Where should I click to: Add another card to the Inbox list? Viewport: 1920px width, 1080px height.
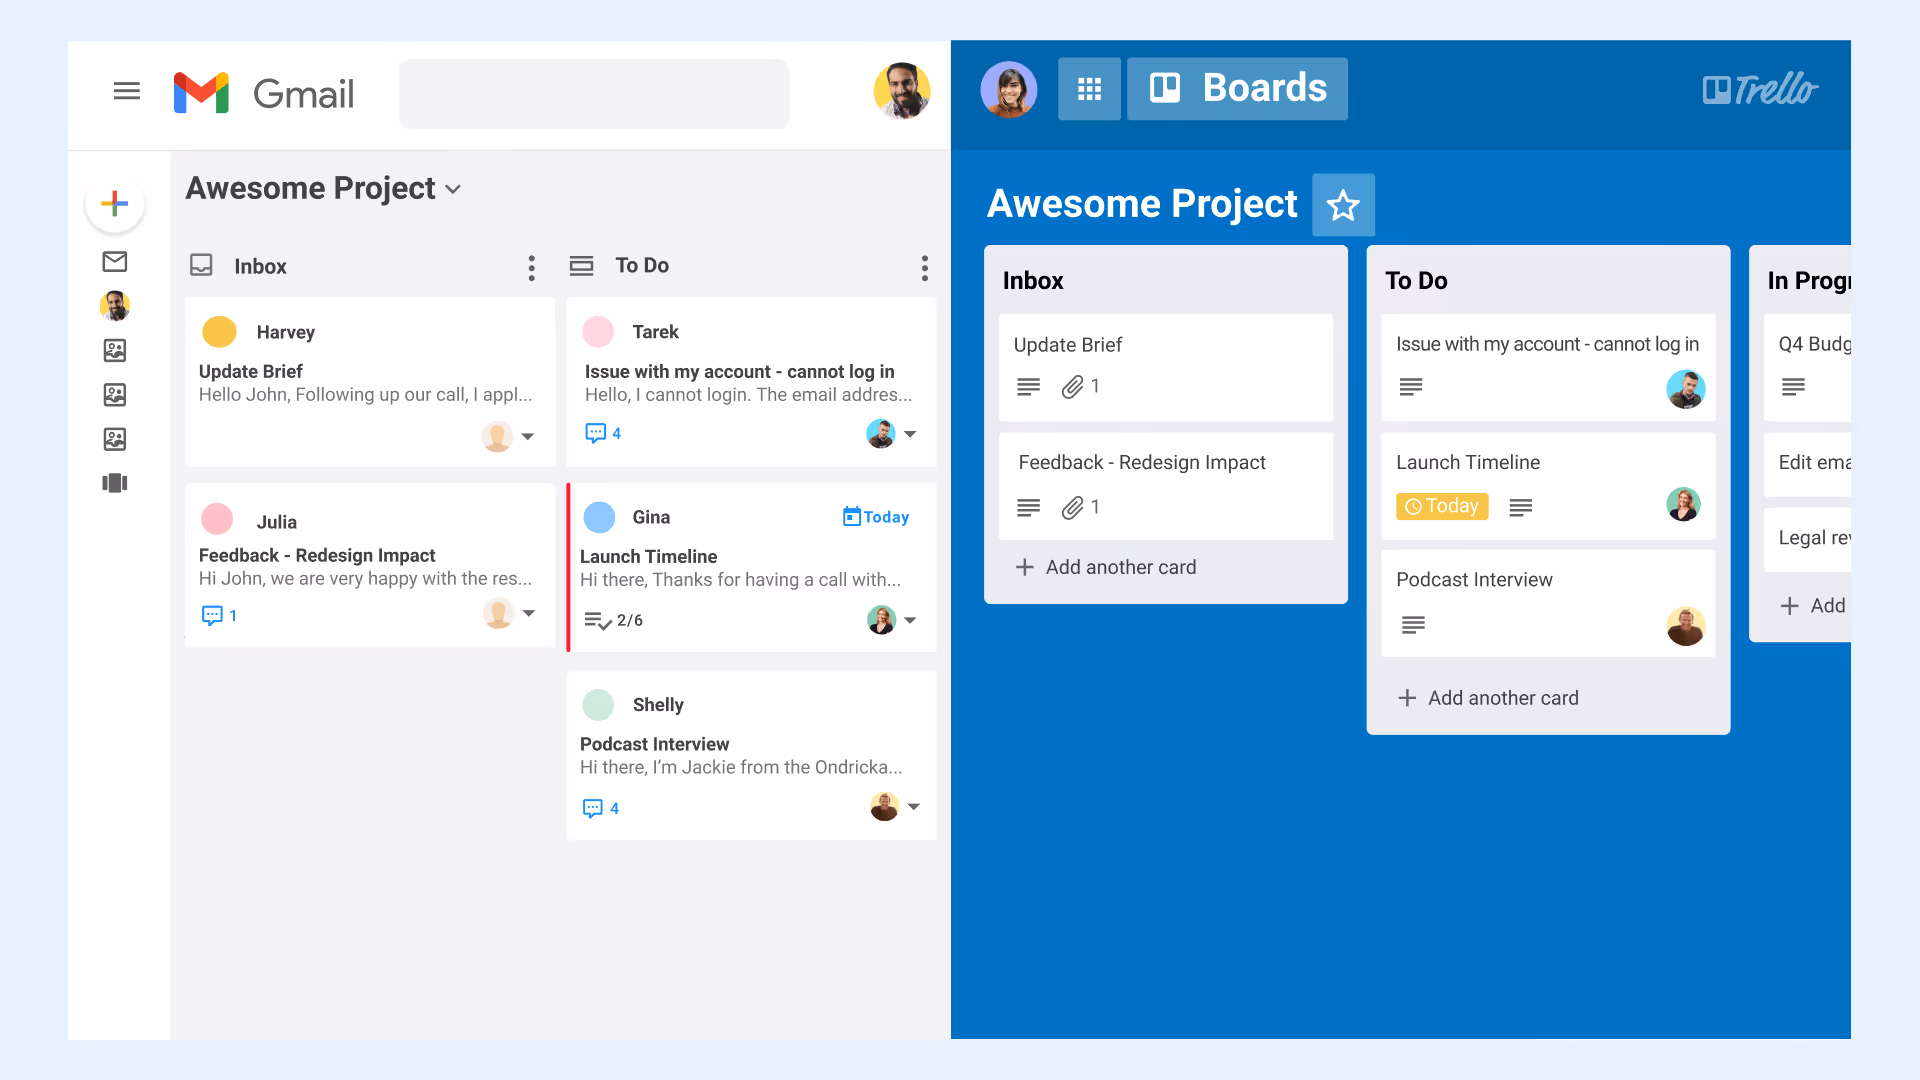[1105, 567]
